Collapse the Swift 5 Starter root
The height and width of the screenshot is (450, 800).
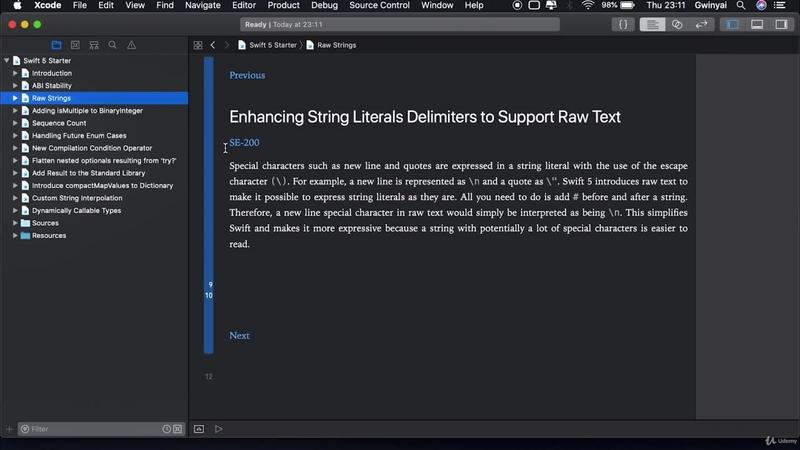[x=7, y=60]
